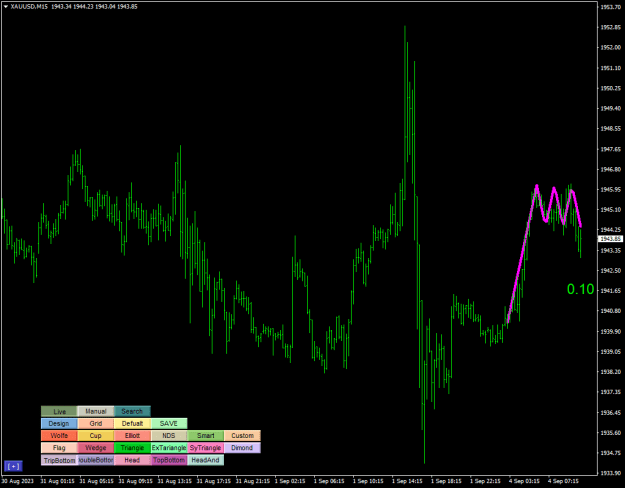Image resolution: width=625 pixels, height=488 pixels.
Task: Select the Smart pattern button
Action: point(206,436)
